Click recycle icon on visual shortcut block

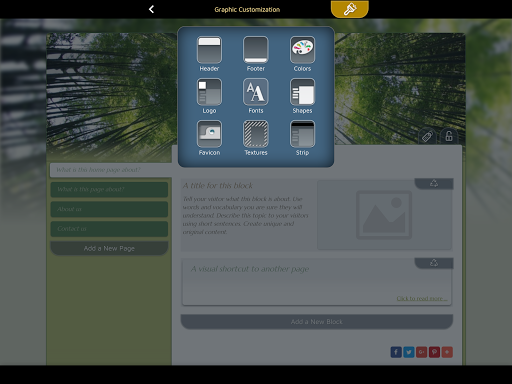[x=434, y=263]
